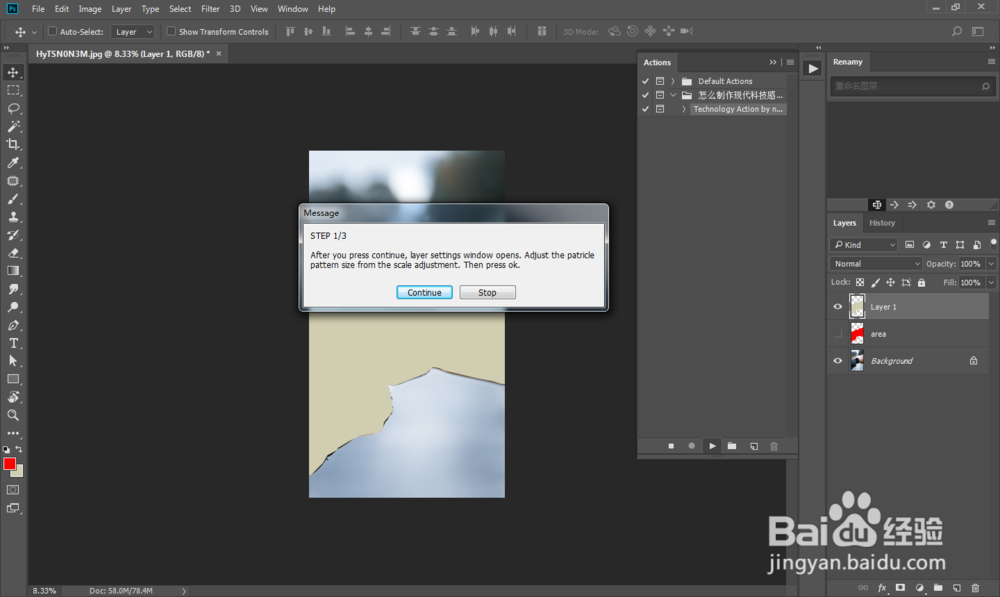
Task: Select the Horizontal Type tool
Action: tap(13, 343)
